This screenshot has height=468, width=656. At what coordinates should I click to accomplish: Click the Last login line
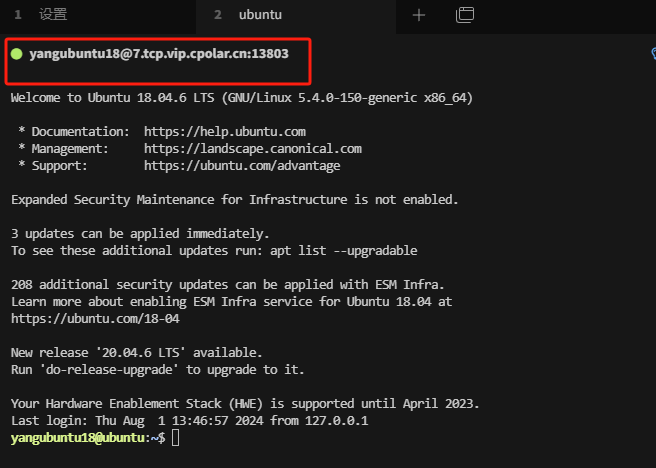point(189,420)
